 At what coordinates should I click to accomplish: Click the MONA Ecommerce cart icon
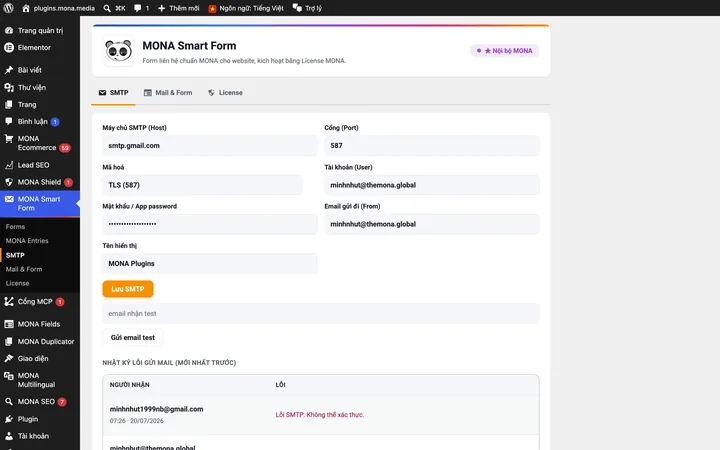9,139
